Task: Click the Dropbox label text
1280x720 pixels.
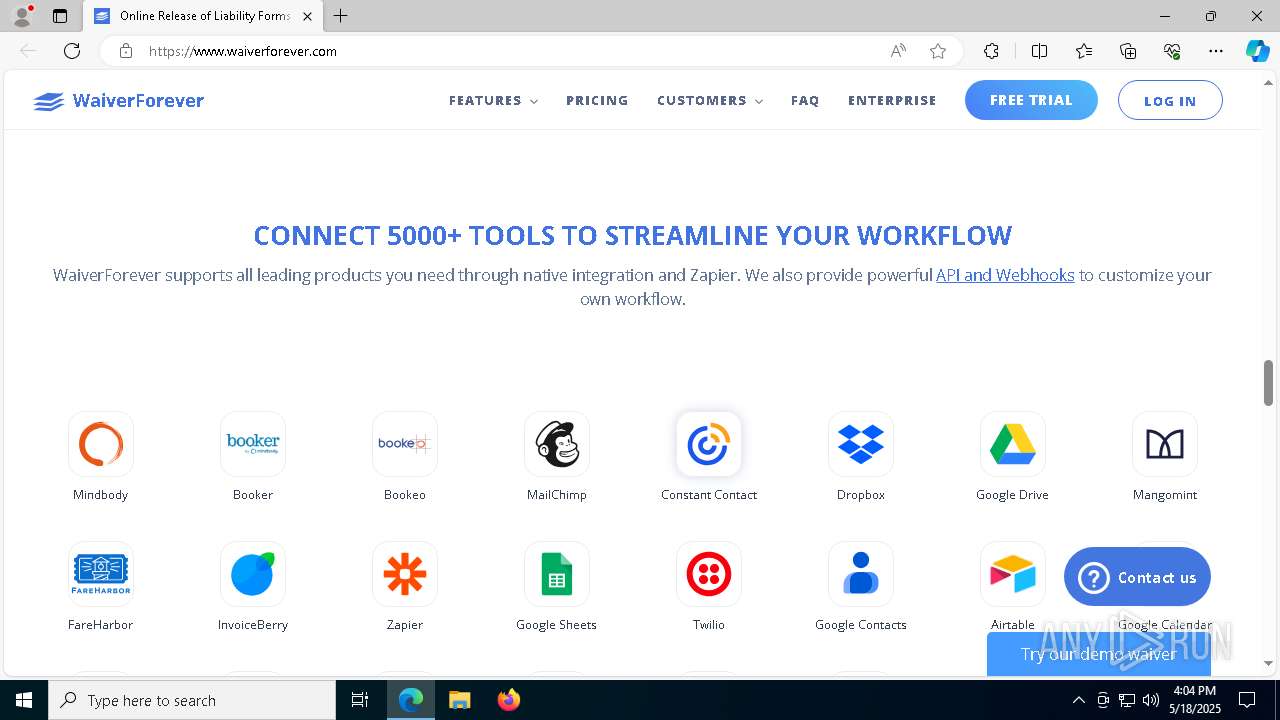Action: click(x=861, y=495)
